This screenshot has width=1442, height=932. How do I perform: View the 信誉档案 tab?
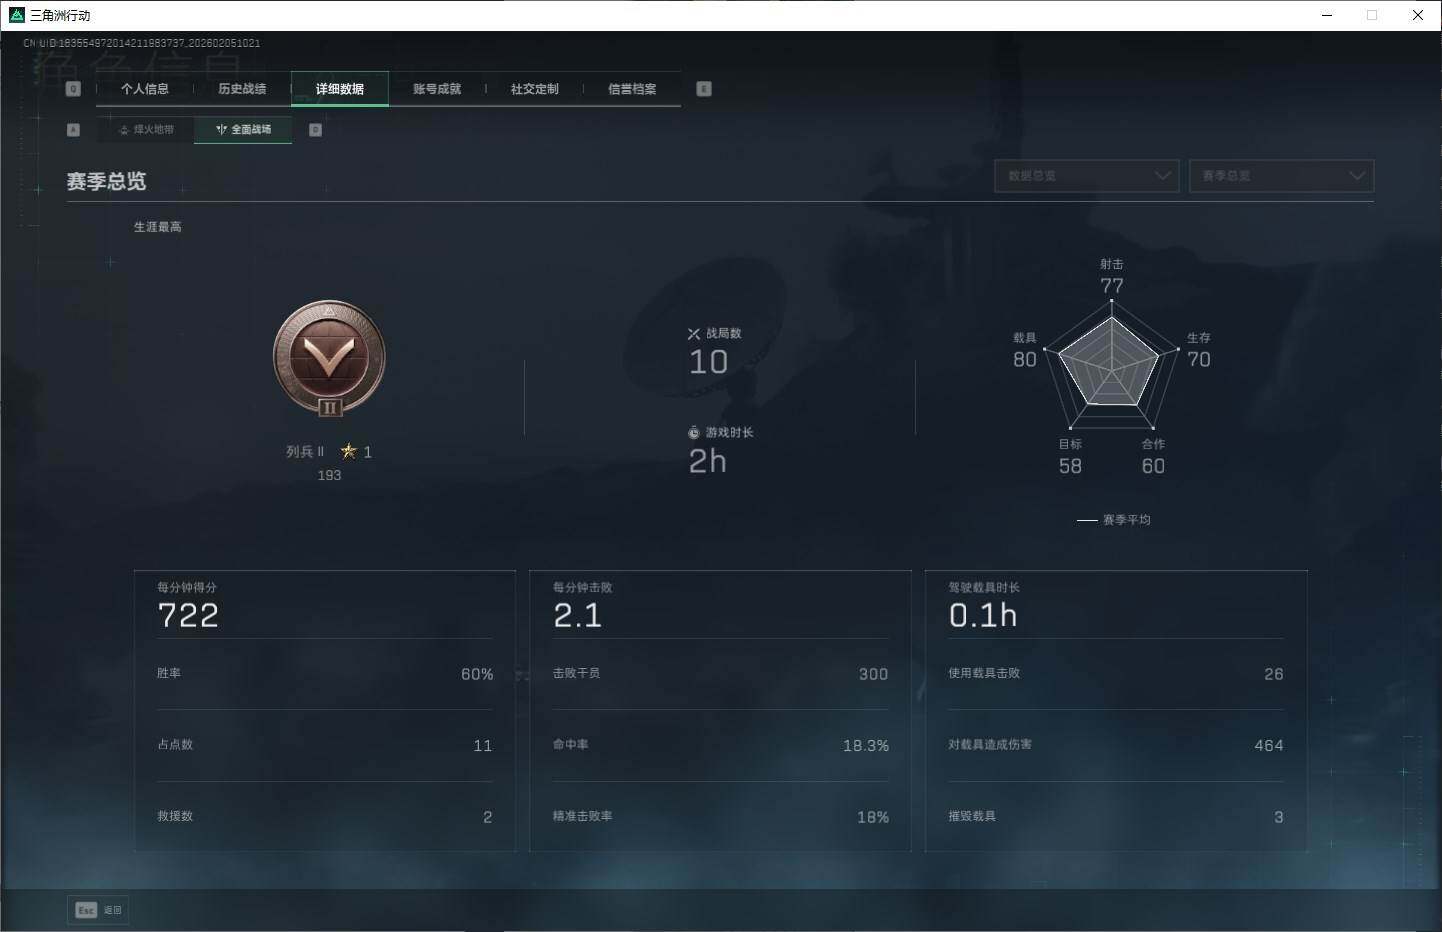pyautogui.click(x=632, y=89)
